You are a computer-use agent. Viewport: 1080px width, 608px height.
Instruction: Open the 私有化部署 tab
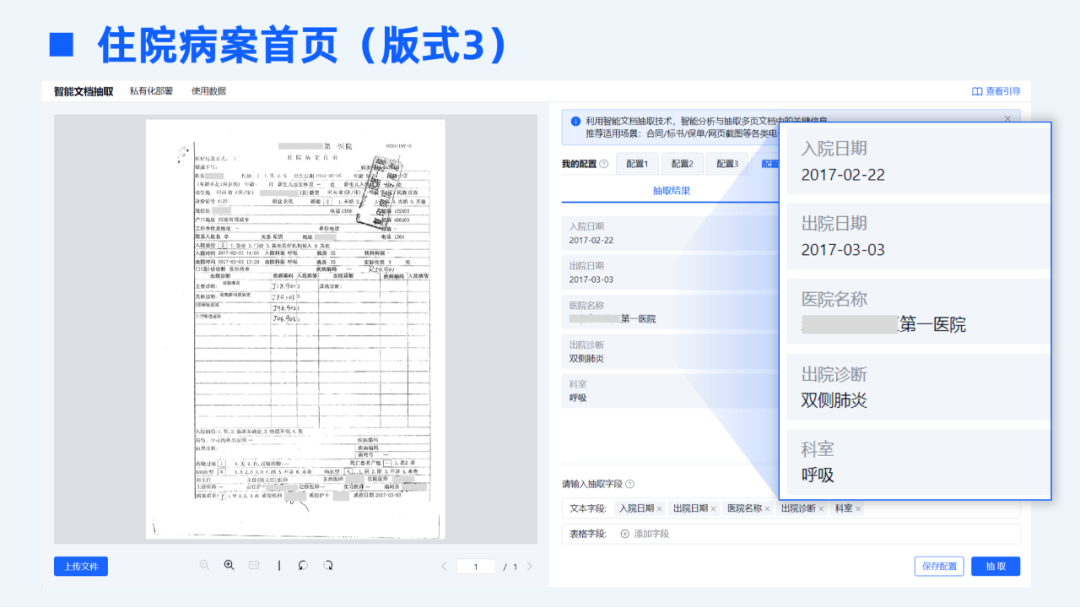pyautogui.click(x=152, y=92)
